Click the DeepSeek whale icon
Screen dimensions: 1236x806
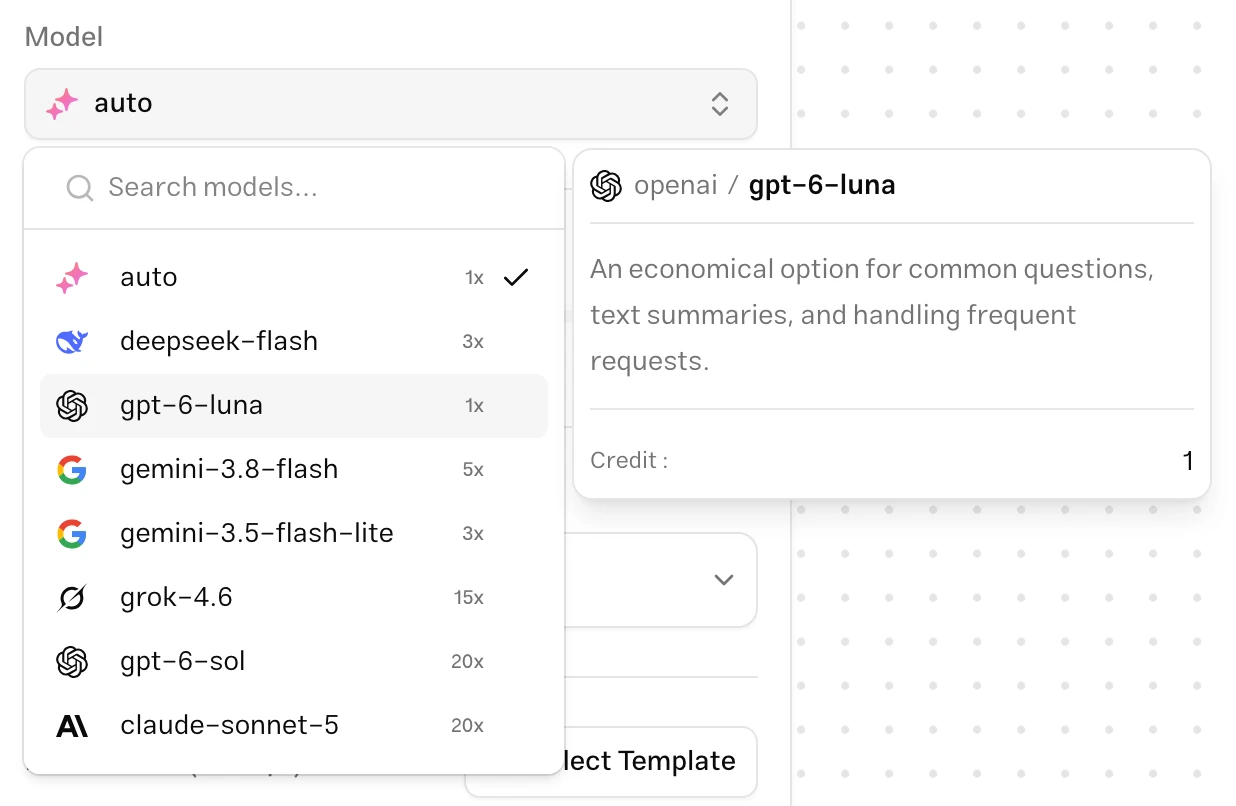(x=72, y=342)
